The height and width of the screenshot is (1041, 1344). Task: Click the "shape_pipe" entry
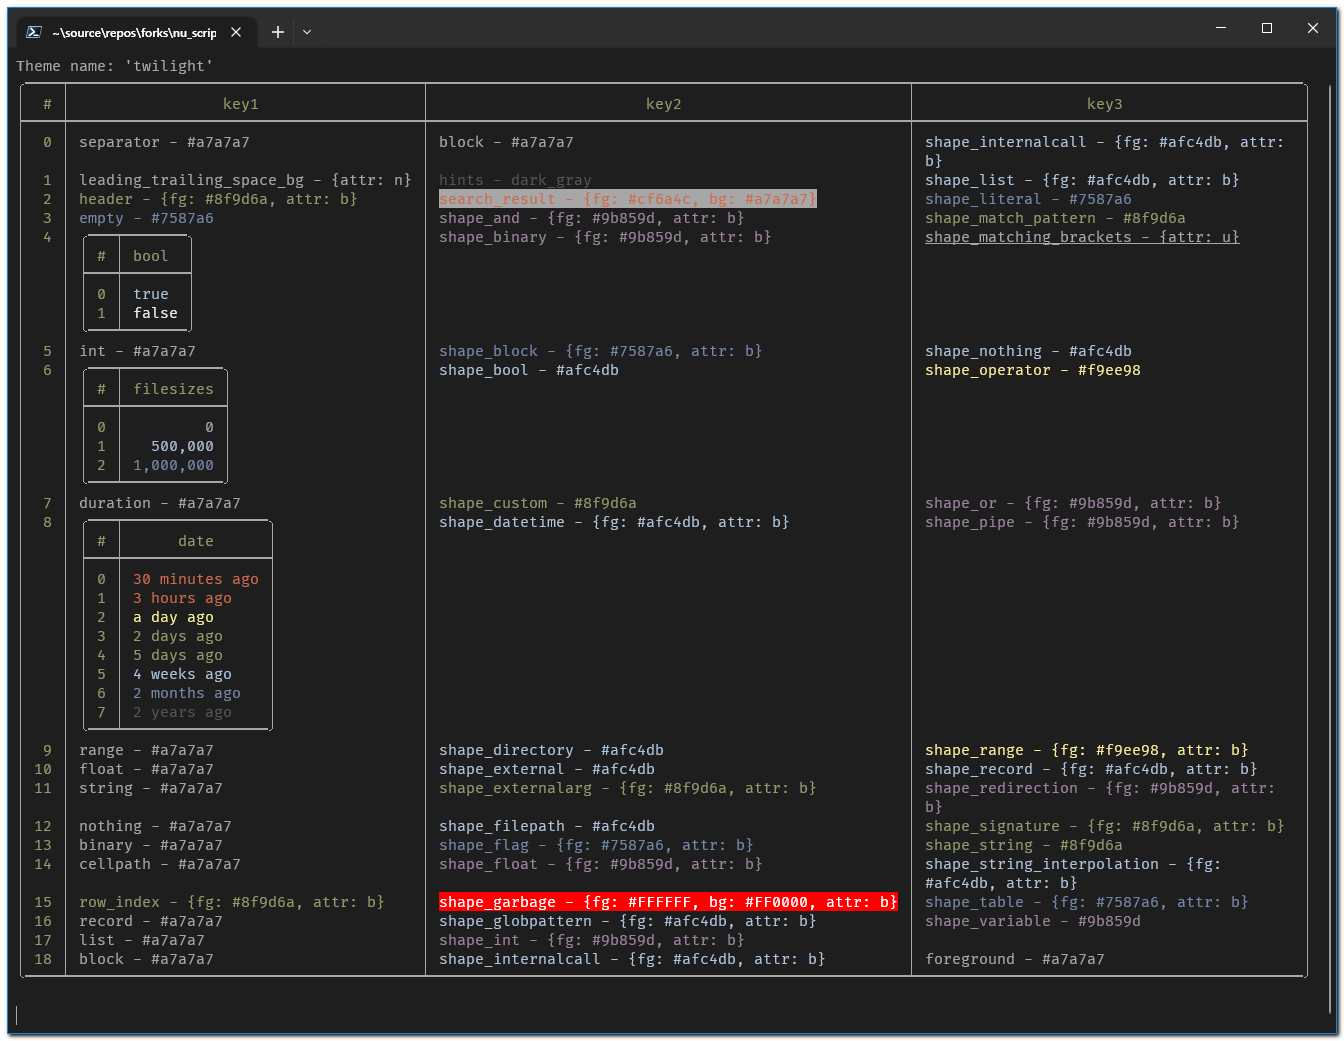click(x=1082, y=522)
